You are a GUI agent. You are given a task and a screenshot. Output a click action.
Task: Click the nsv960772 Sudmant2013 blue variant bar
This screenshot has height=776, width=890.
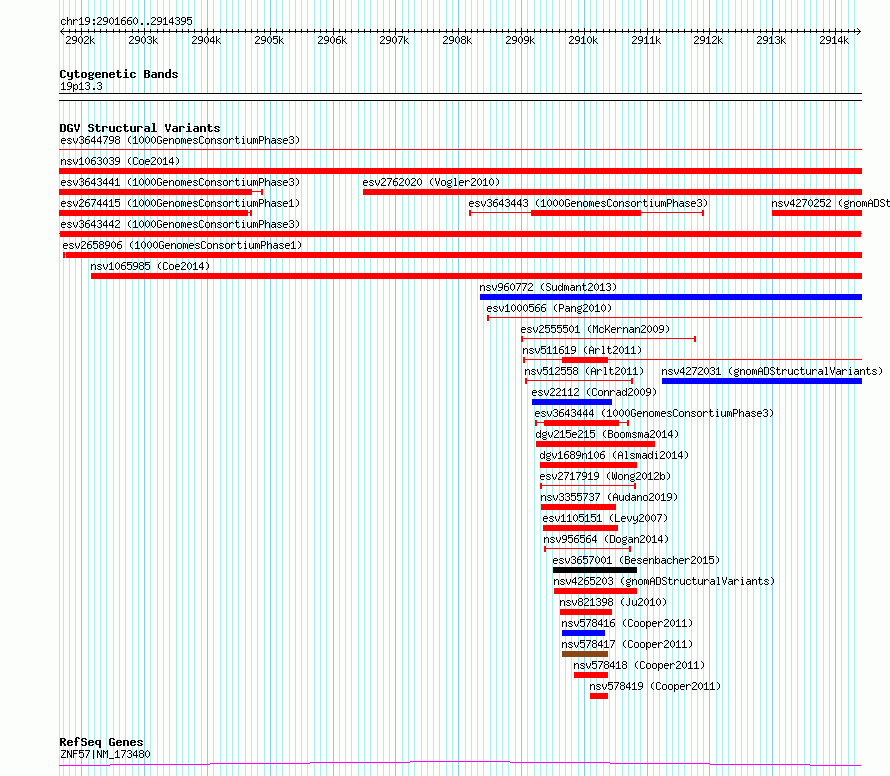pyautogui.click(x=671, y=297)
